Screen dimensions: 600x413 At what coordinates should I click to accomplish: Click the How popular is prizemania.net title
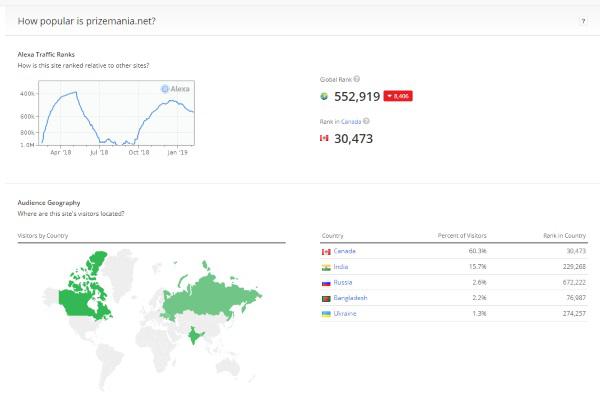pyautogui.click(x=86, y=21)
